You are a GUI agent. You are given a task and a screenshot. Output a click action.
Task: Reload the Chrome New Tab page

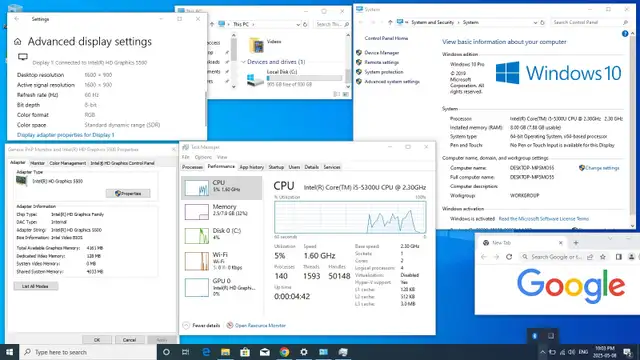[x=509, y=257]
